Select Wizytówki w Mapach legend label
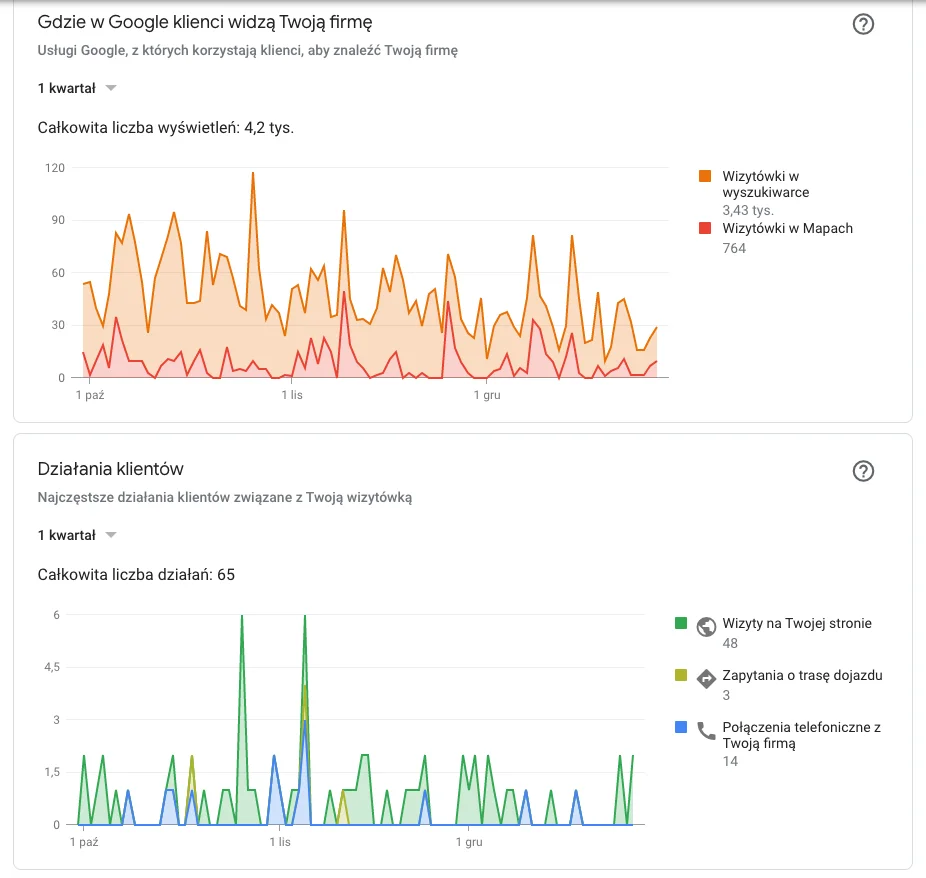 click(787, 228)
